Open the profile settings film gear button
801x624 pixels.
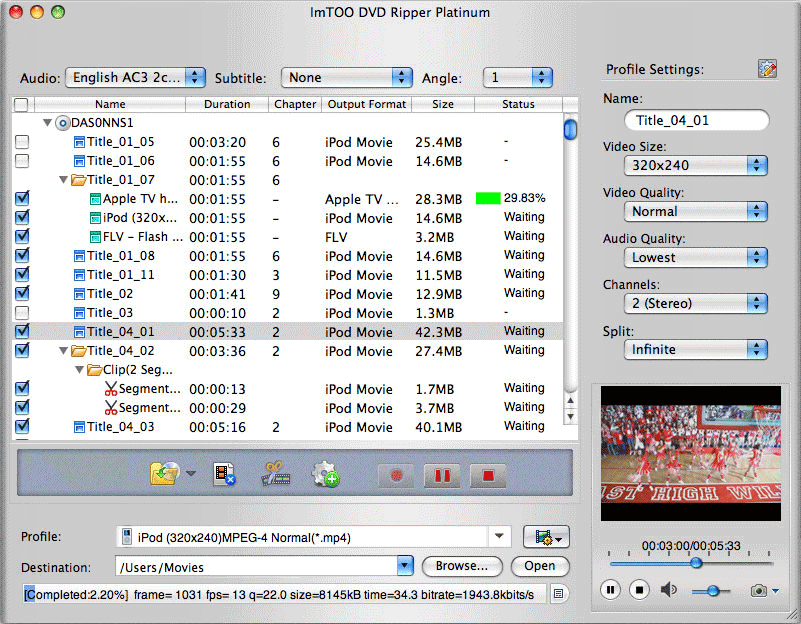point(546,537)
